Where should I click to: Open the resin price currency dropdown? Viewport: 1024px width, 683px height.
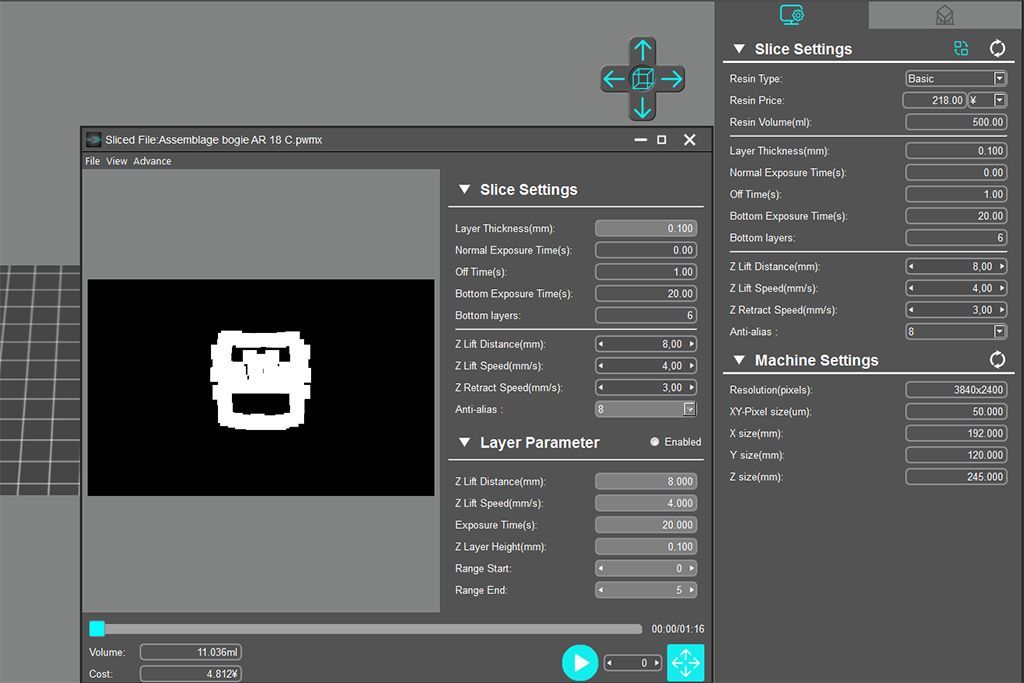tap(999, 100)
